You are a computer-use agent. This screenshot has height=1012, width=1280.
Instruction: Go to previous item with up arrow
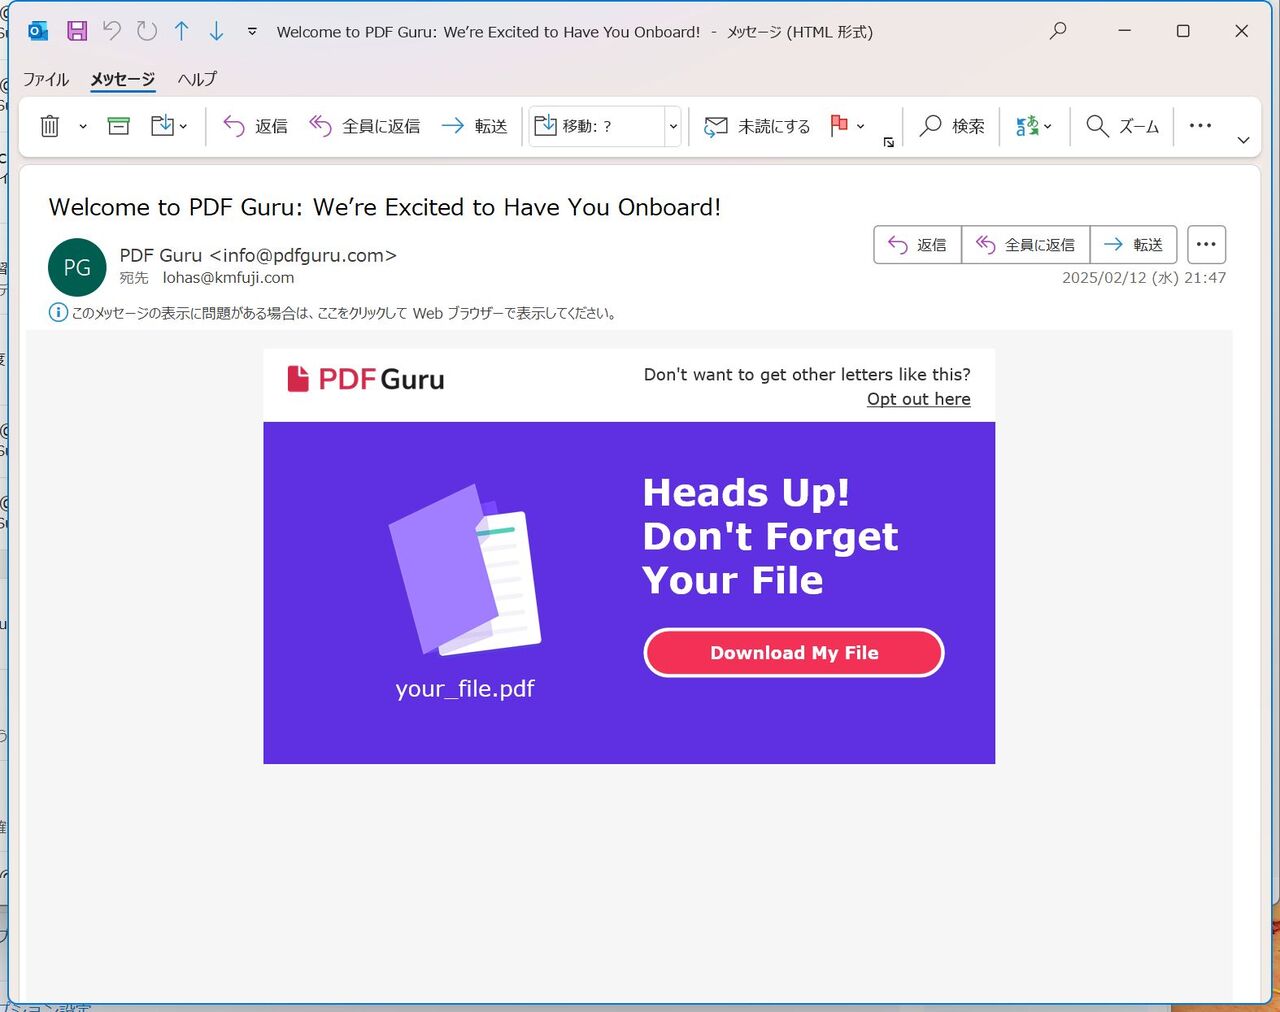[x=182, y=31]
